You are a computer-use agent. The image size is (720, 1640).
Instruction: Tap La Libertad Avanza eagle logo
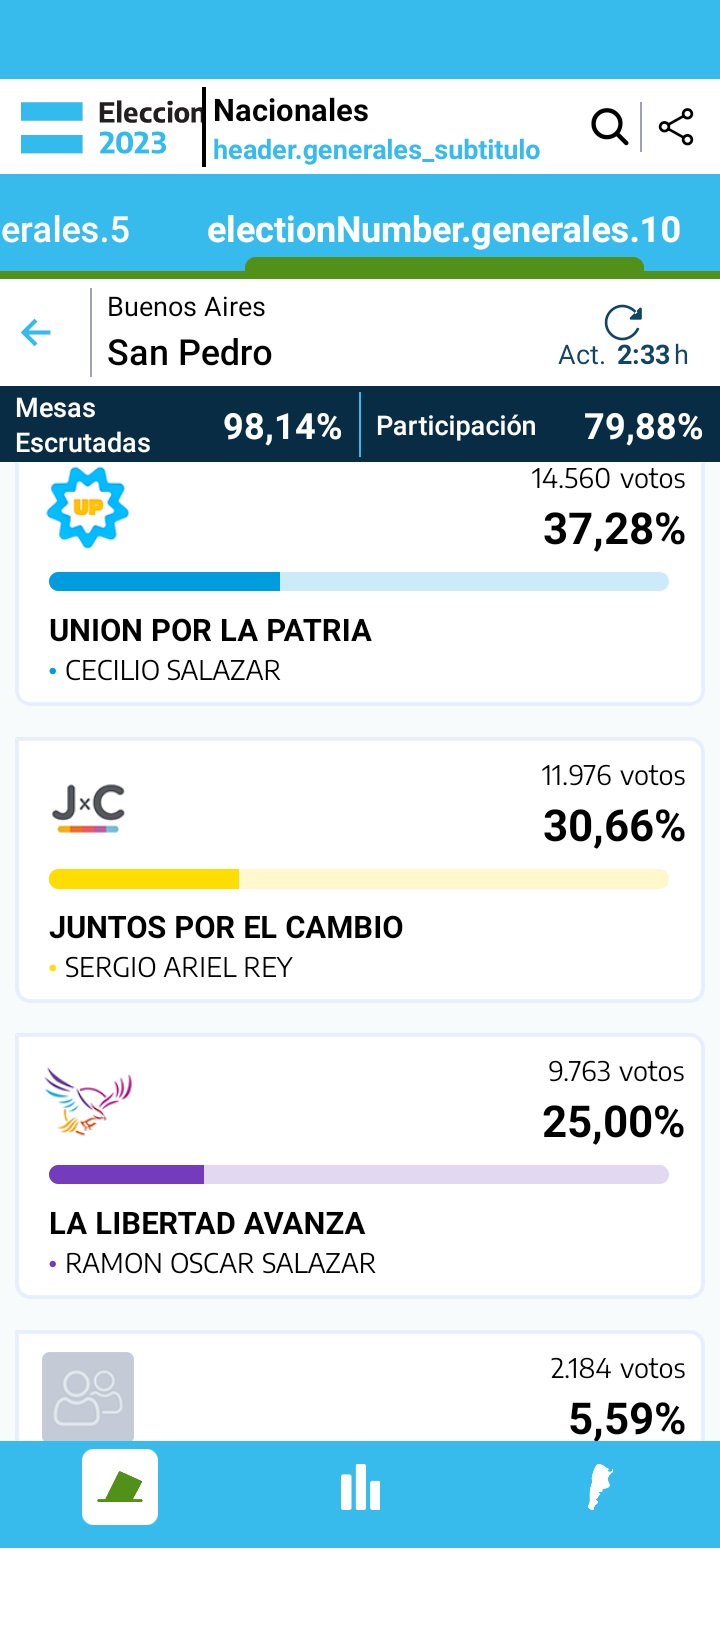tap(88, 1101)
